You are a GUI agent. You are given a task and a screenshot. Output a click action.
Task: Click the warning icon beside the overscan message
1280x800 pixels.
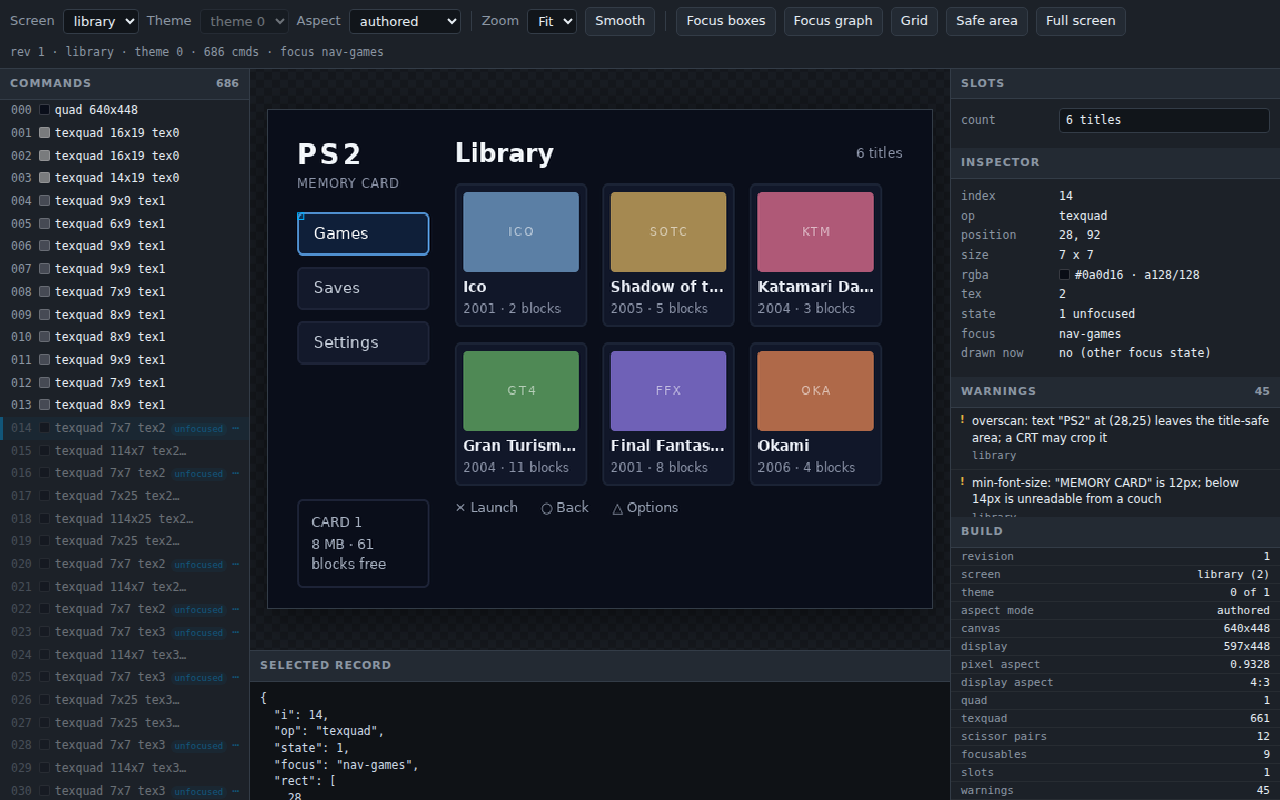963,421
